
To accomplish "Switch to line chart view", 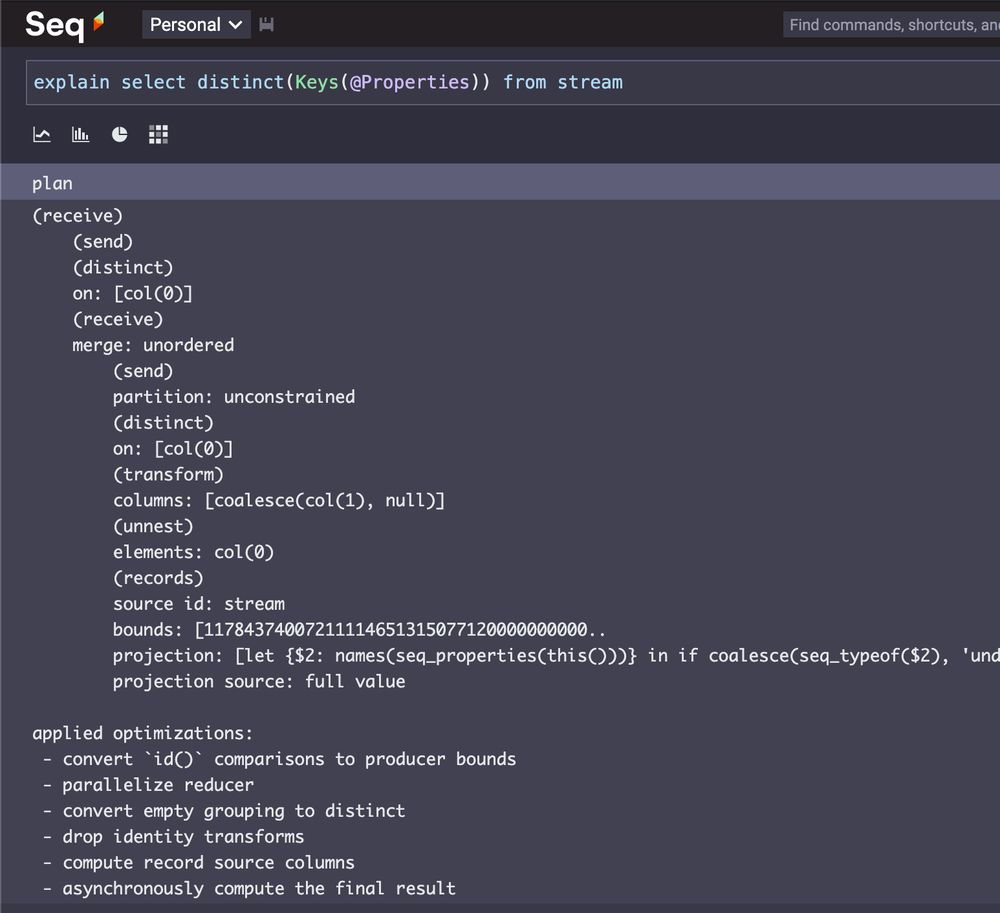I will (41, 135).
